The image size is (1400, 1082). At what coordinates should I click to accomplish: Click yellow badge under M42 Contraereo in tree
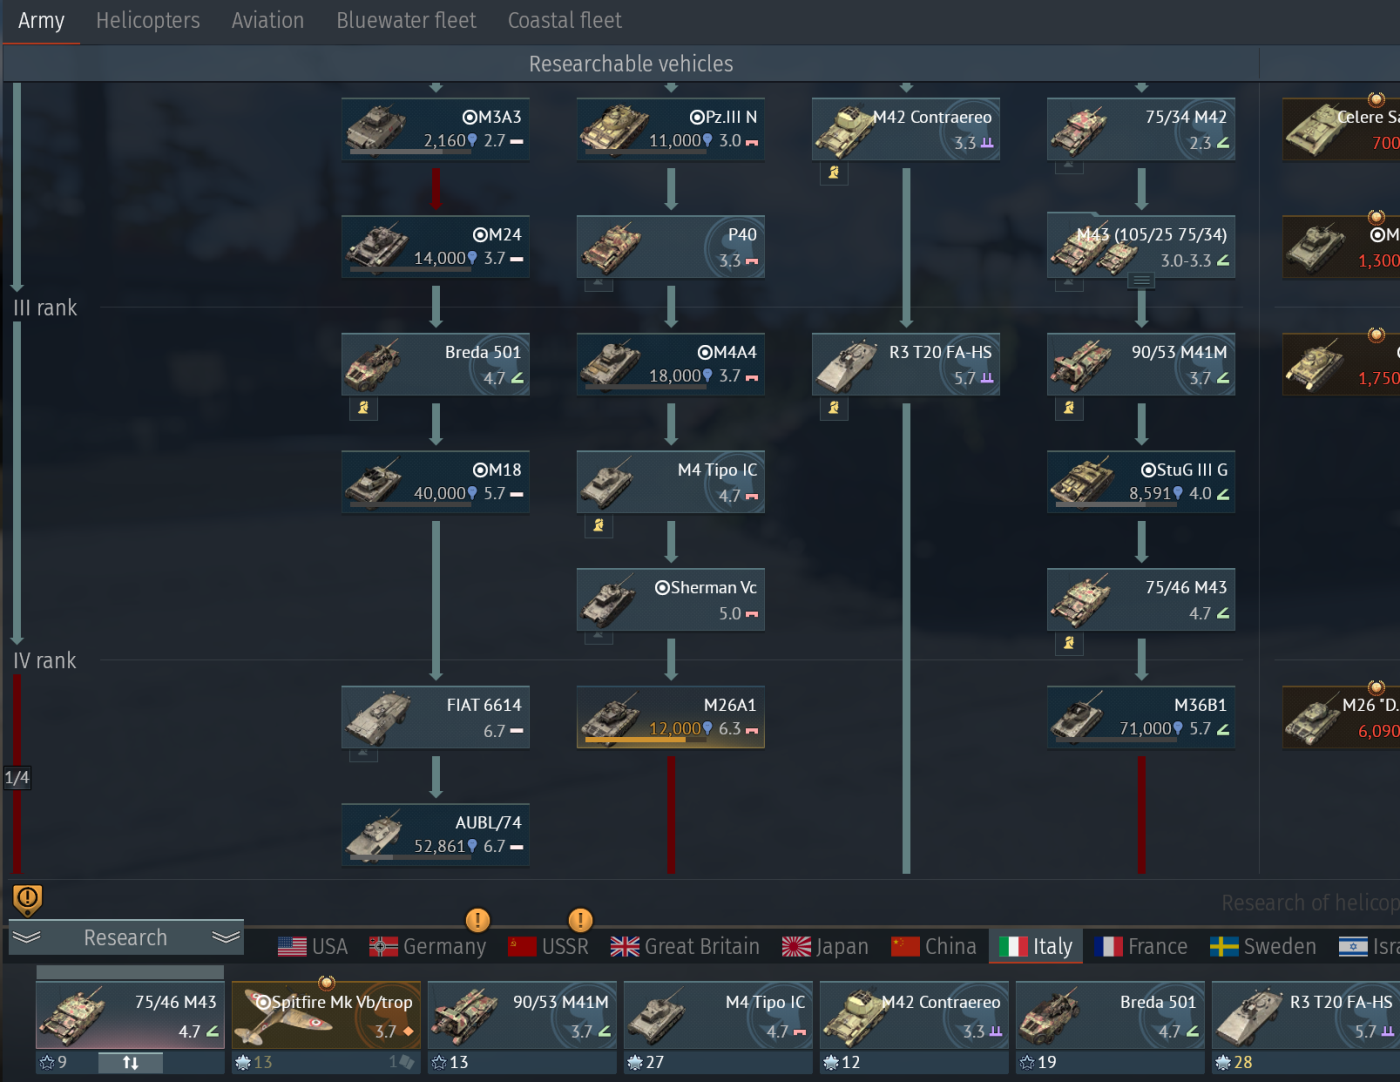click(833, 173)
